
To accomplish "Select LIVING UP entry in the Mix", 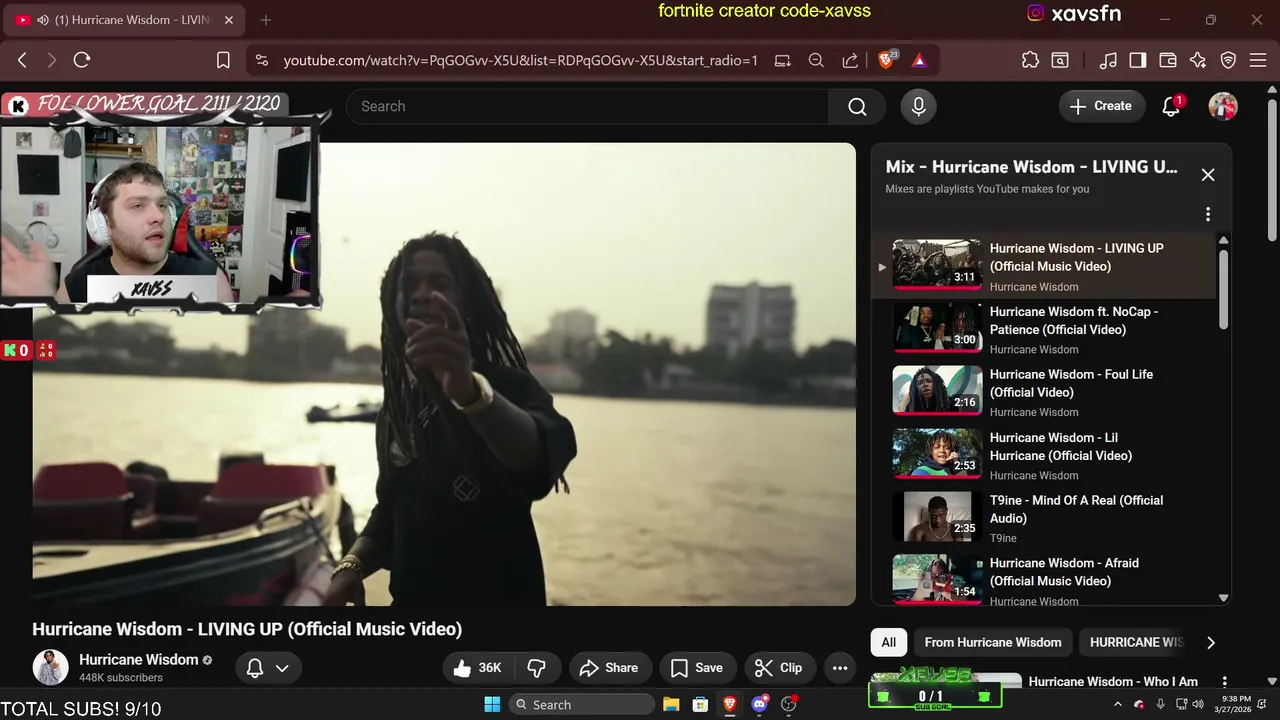I will coord(1043,266).
